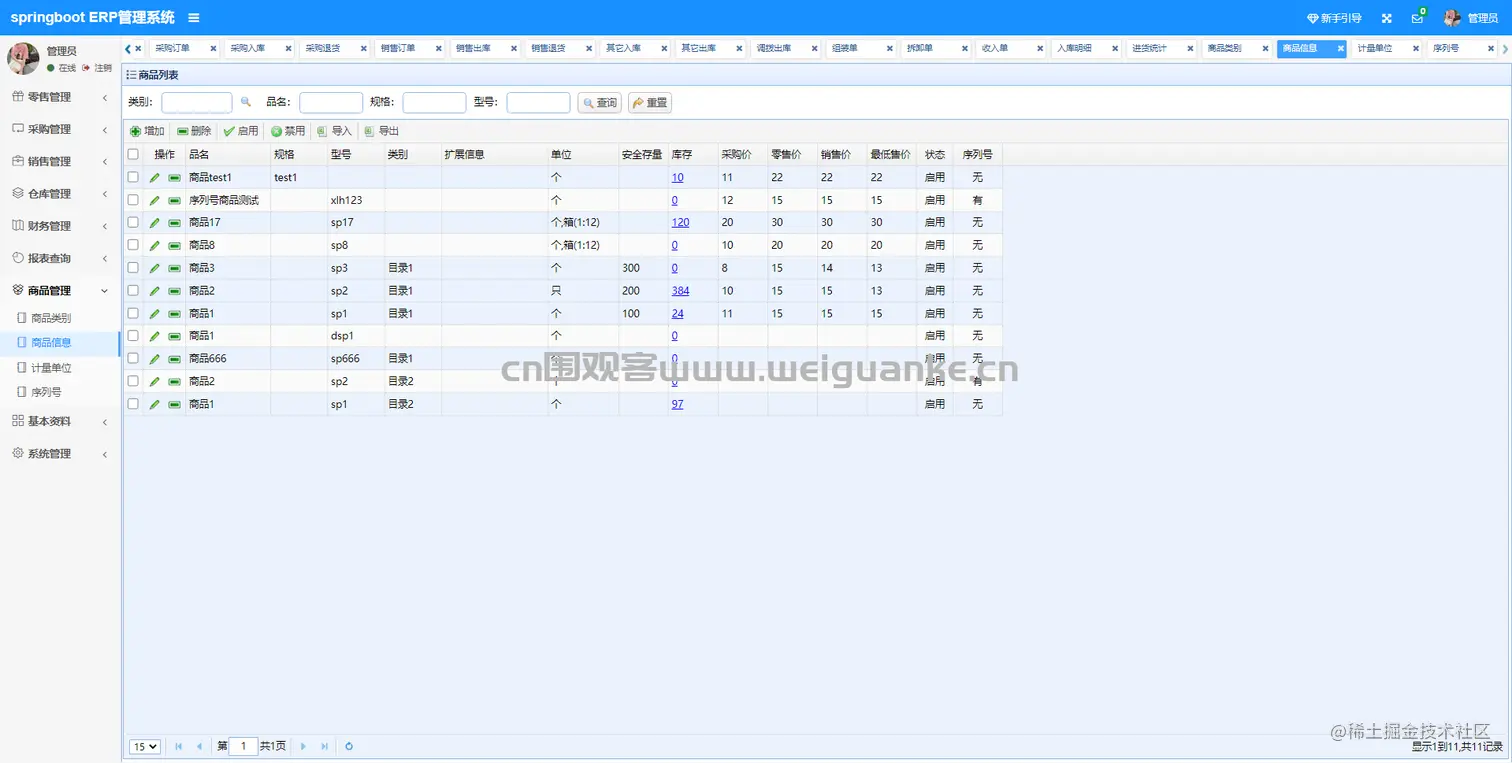Focus the 品名 search input field
The image size is (1512, 763).
[x=331, y=102]
